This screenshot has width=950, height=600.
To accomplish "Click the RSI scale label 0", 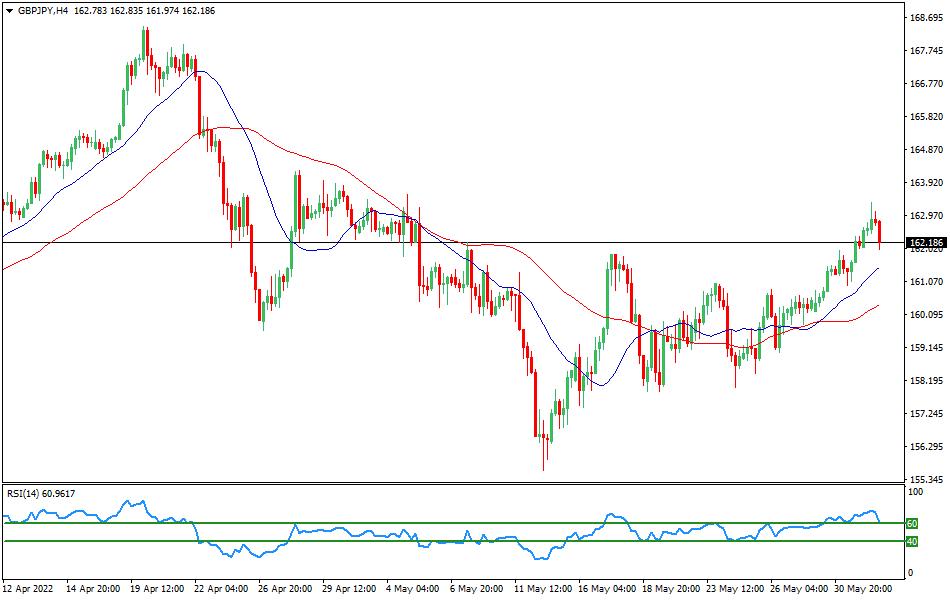I will click(x=909, y=573).
